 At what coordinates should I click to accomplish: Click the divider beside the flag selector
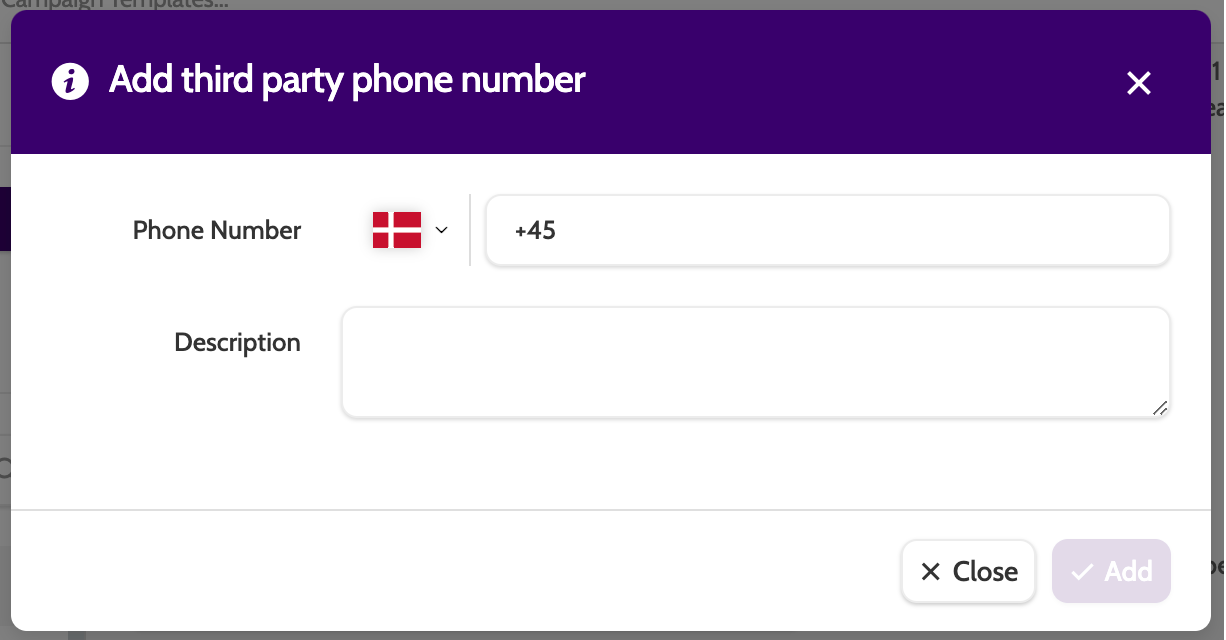(x=470, y=230)
